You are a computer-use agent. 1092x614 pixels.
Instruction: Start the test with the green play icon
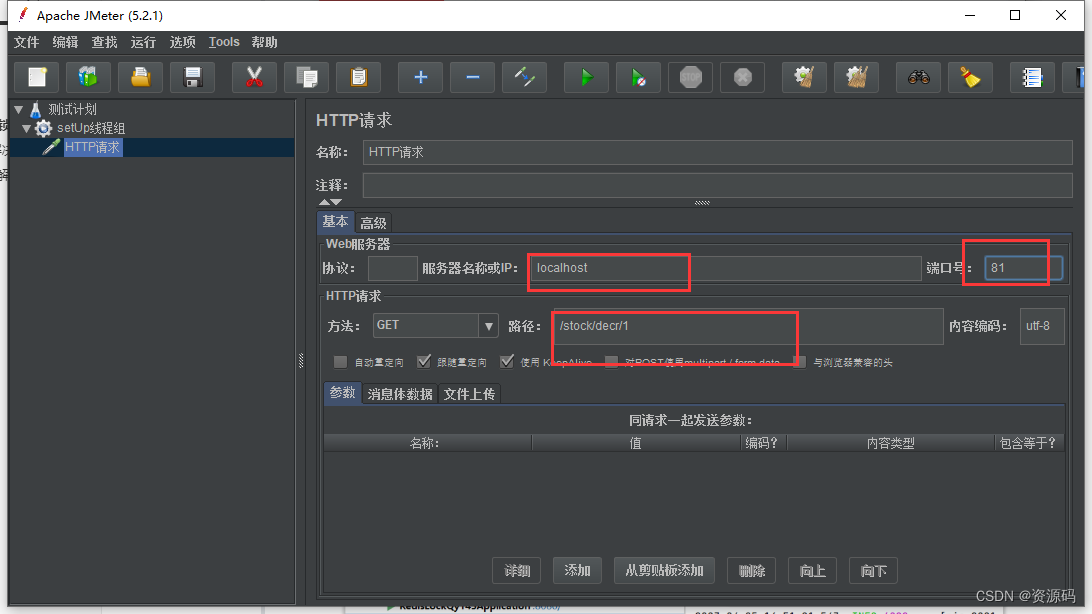coord(586,77)
